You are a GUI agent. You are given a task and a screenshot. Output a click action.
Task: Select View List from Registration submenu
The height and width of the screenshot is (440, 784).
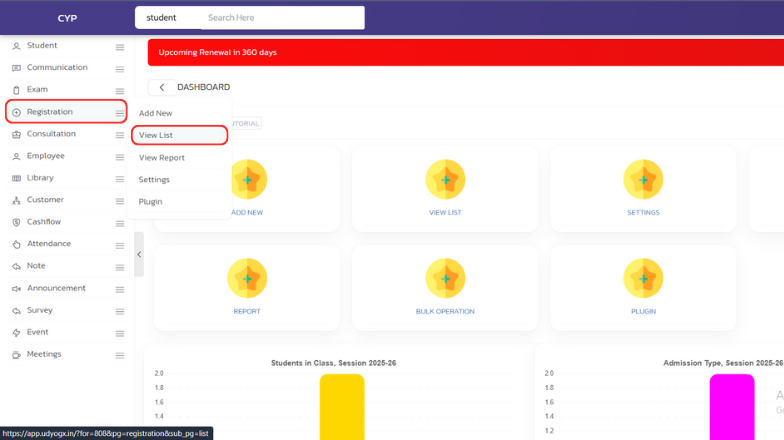[x=156, y=135]
